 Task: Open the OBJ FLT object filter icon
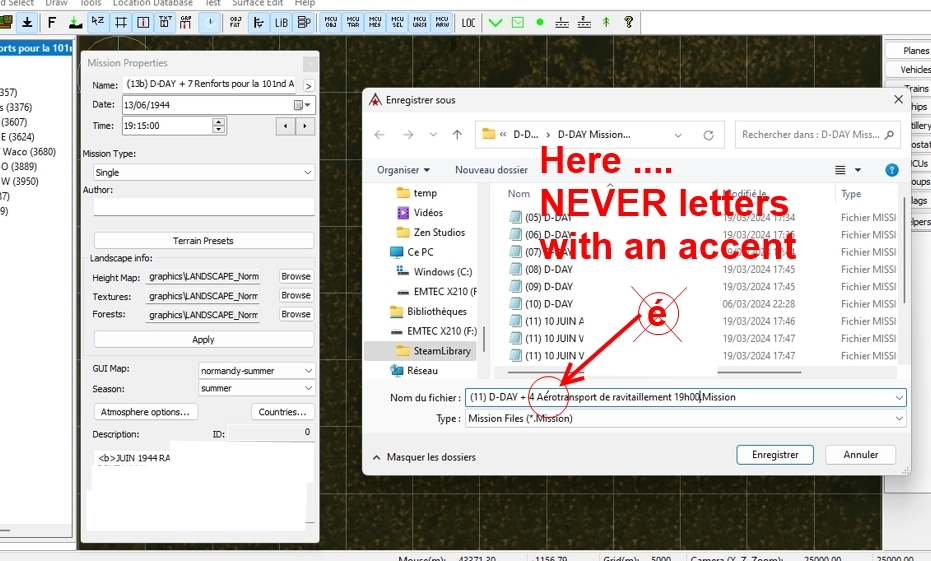pyautogui.click(x=235, y=23)
